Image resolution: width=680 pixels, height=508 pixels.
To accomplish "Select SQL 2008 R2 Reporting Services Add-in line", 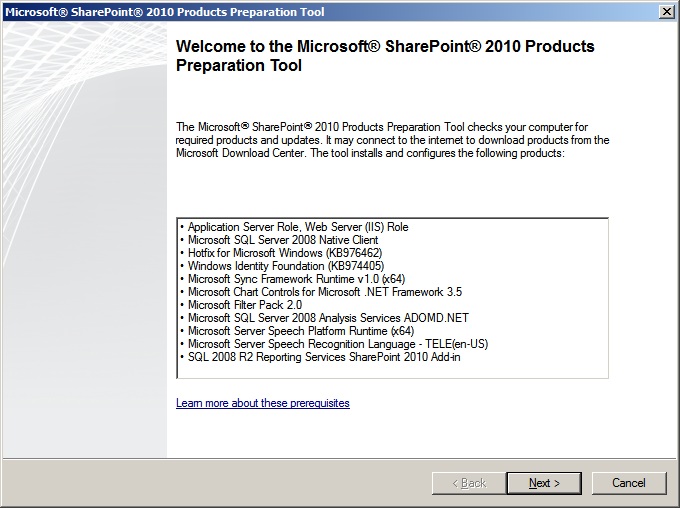I will [x=324, y=357].
